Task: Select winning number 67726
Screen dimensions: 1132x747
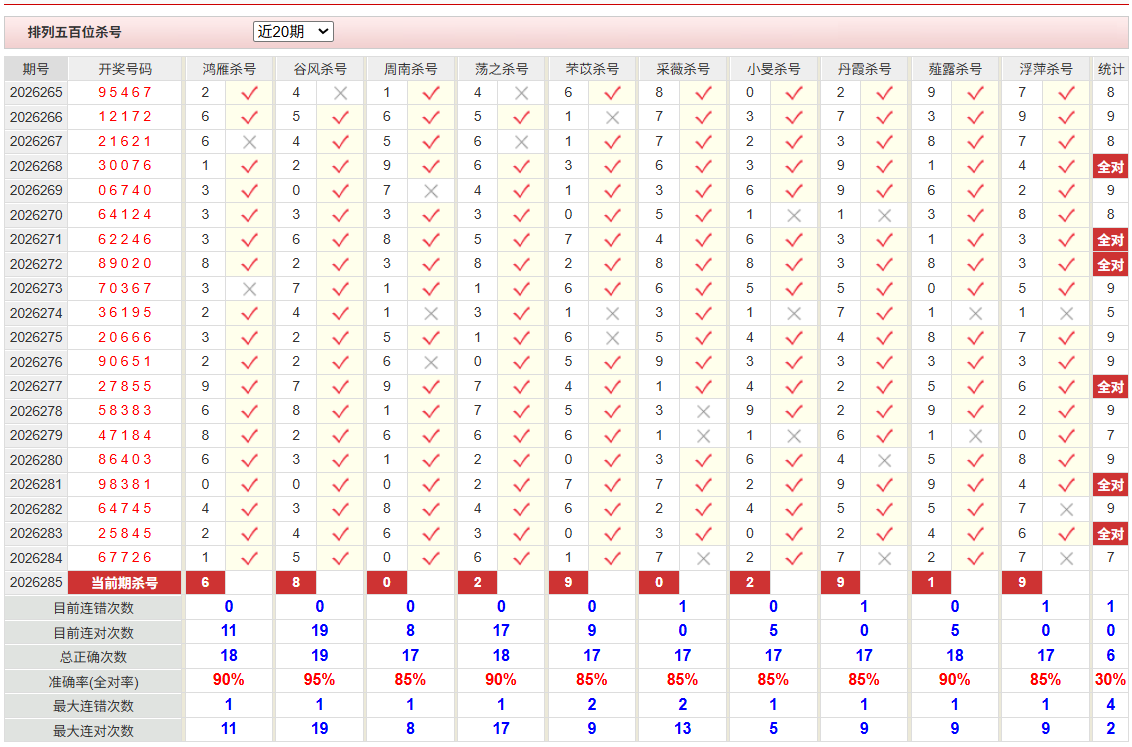Action: [x=125, y=558]
